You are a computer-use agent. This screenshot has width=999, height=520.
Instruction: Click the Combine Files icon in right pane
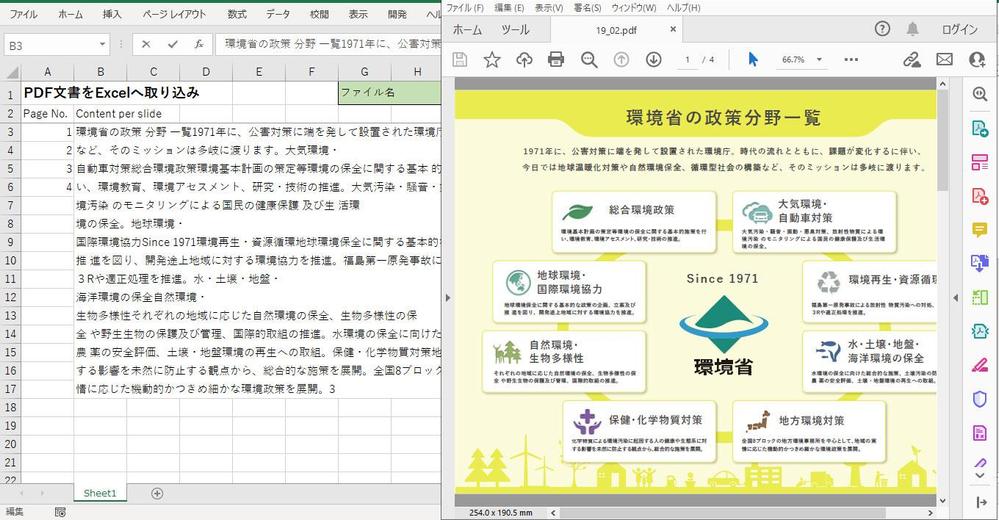[980, 263]
